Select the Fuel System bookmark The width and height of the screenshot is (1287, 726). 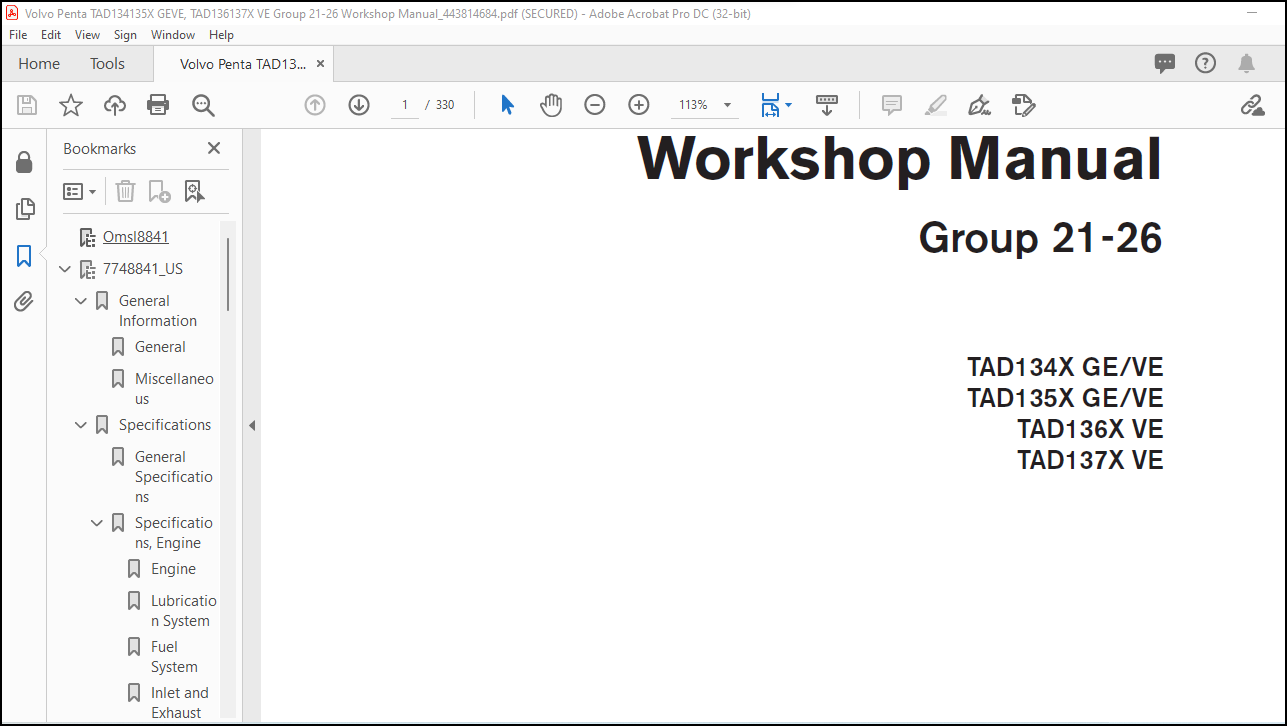tap(174, 657)
